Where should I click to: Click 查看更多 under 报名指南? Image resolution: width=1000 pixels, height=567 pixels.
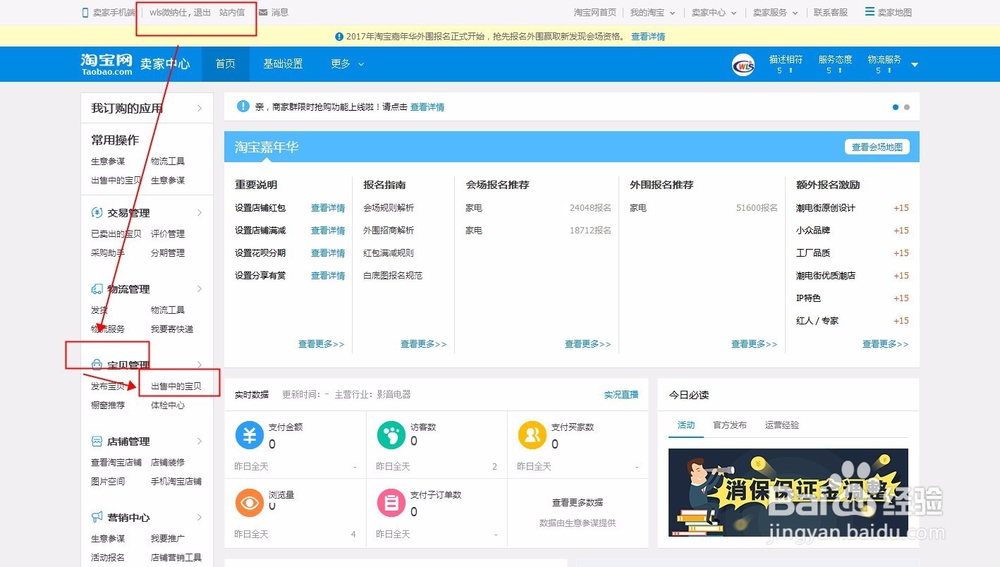[x=423, y=344]
